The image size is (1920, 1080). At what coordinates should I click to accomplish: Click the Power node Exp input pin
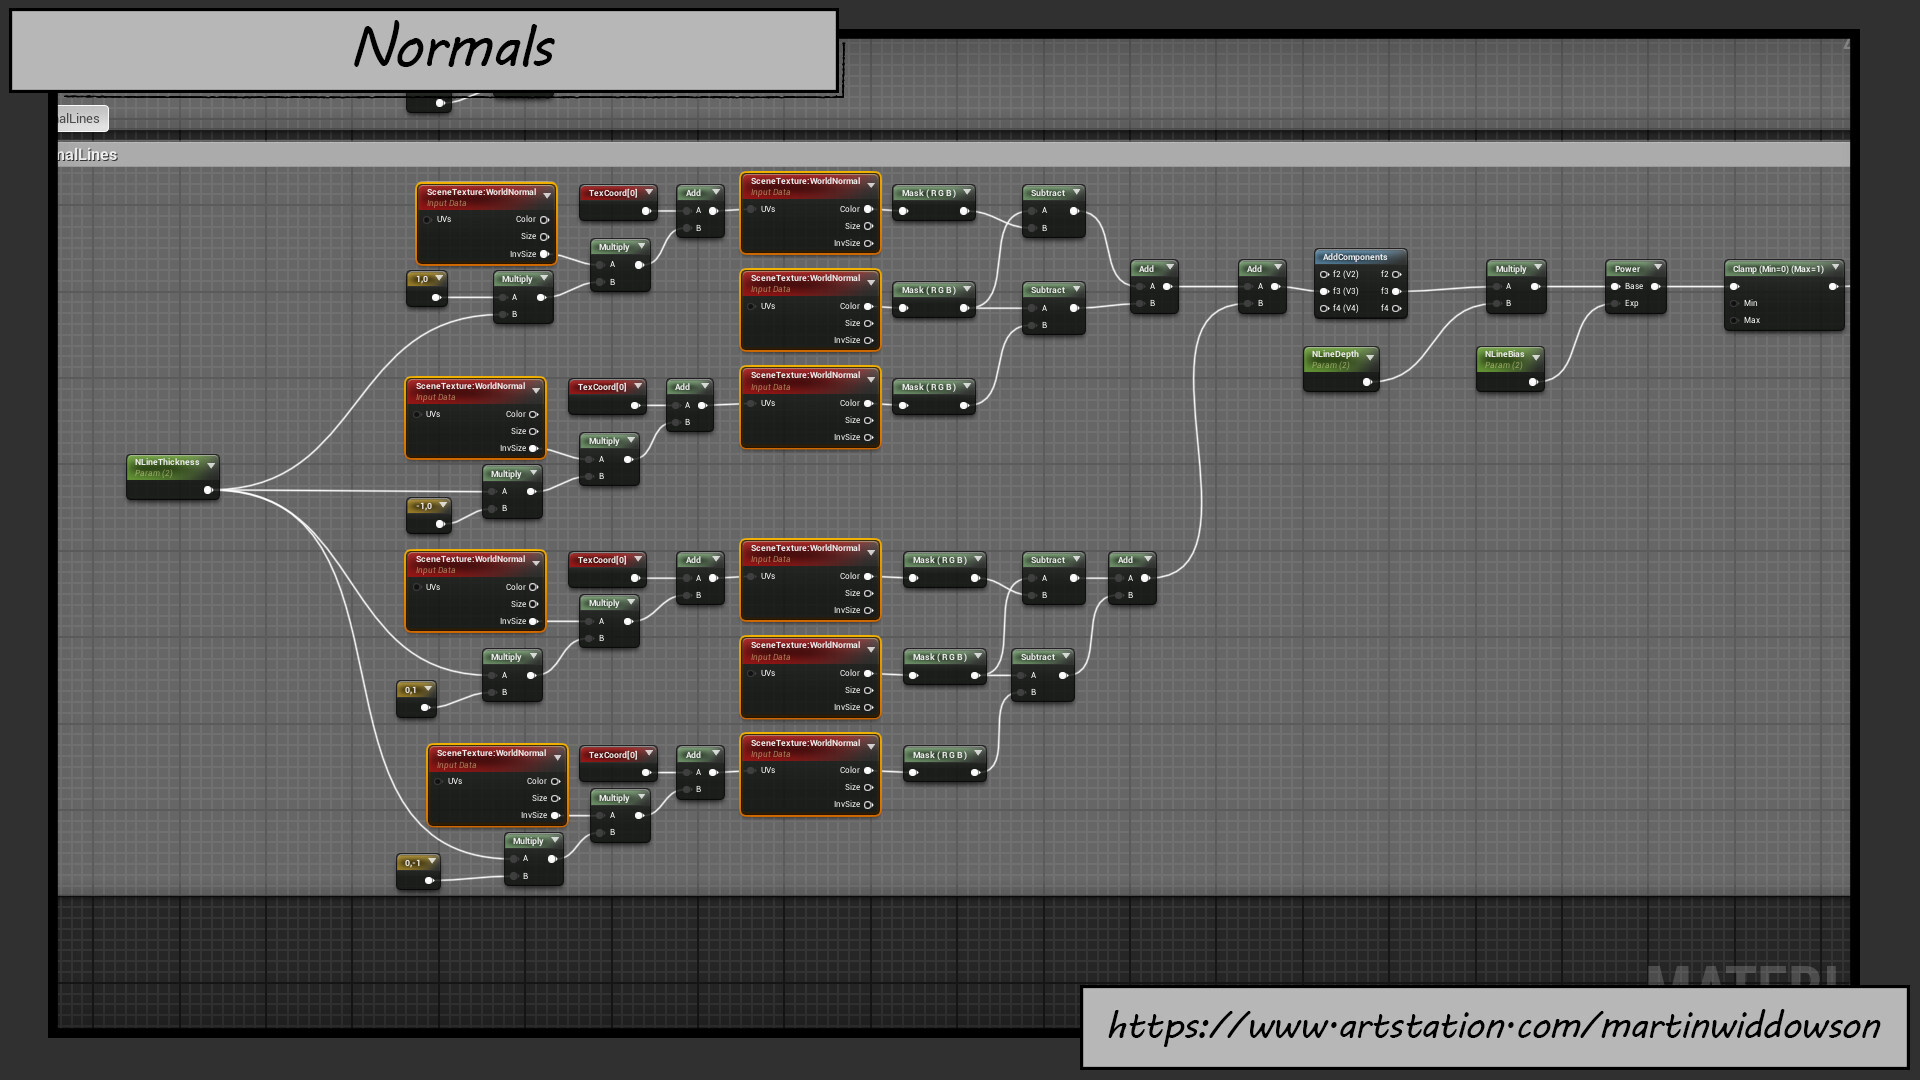[x=1615, y=303]
